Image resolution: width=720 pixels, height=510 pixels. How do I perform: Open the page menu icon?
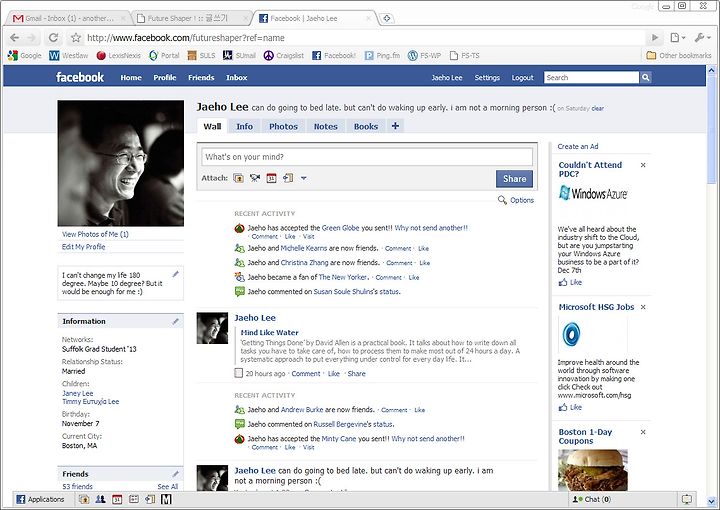click(677, 38)
